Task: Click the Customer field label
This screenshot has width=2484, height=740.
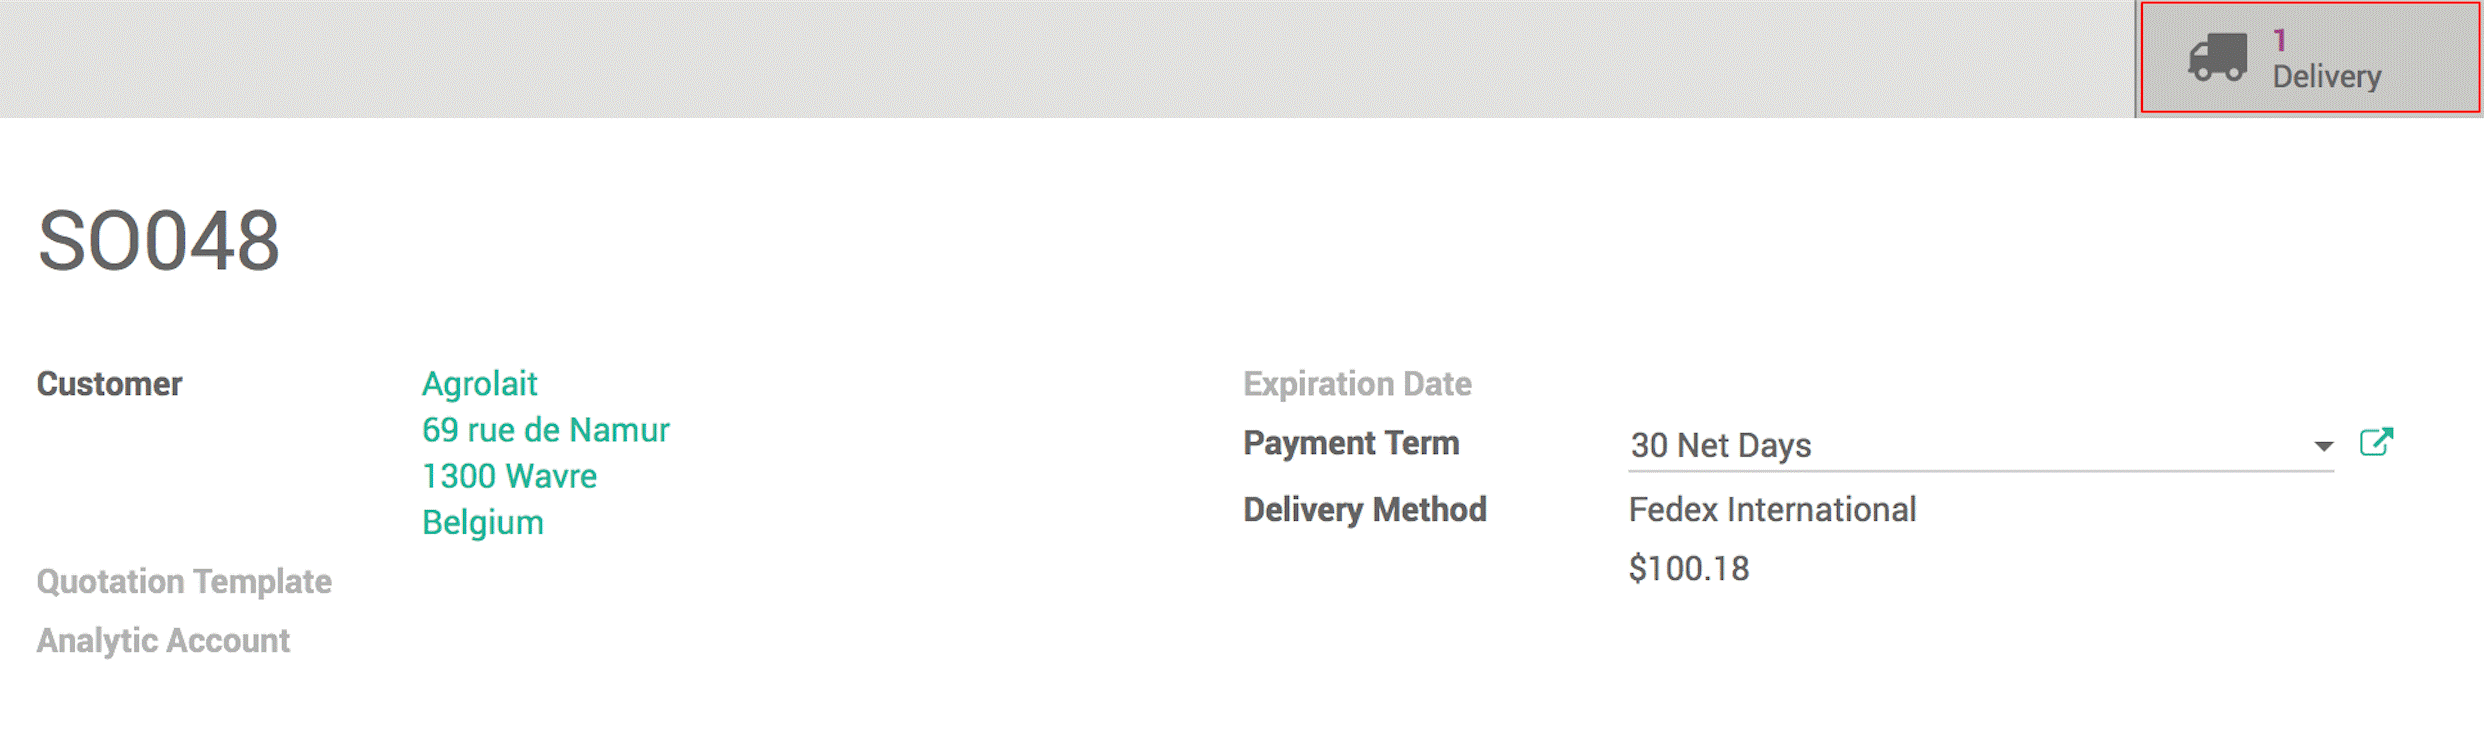Action: pyautogui.click(x=109, y=384)
